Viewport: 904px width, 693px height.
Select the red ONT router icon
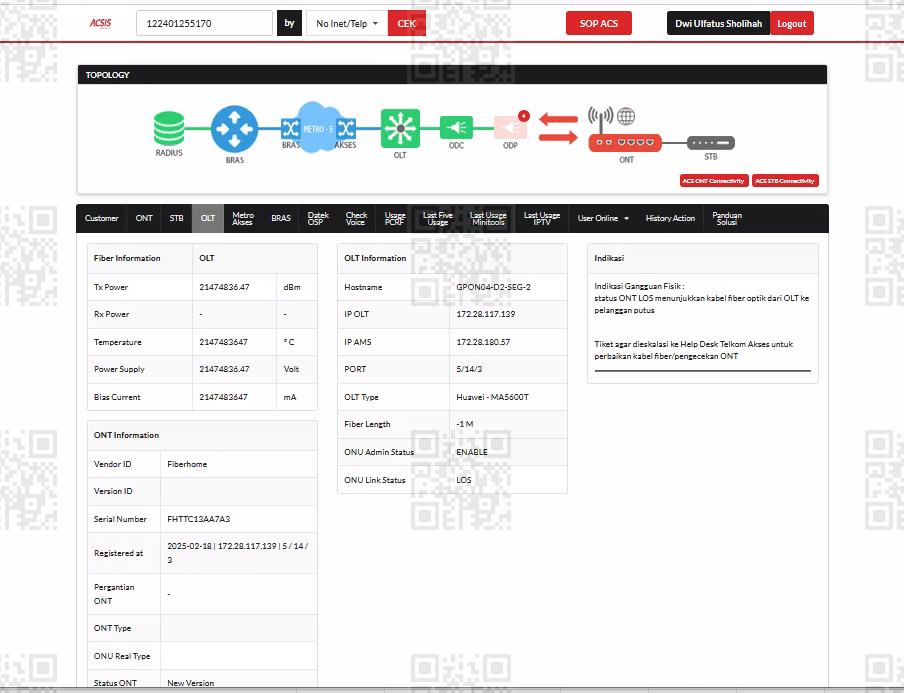625,142
